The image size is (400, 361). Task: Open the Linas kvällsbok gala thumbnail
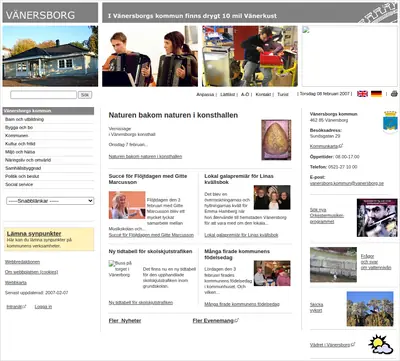[272, 197]
